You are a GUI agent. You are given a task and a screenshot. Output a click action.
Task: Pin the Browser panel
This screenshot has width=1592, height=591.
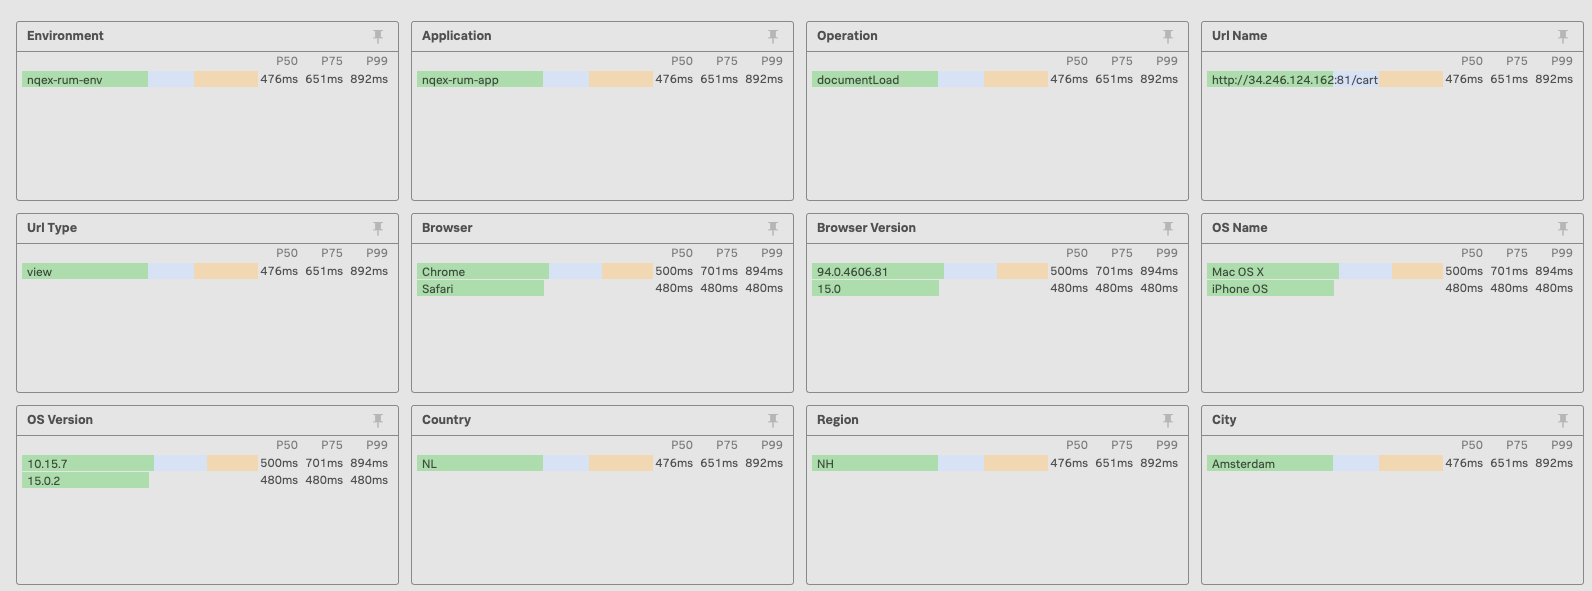773,228
